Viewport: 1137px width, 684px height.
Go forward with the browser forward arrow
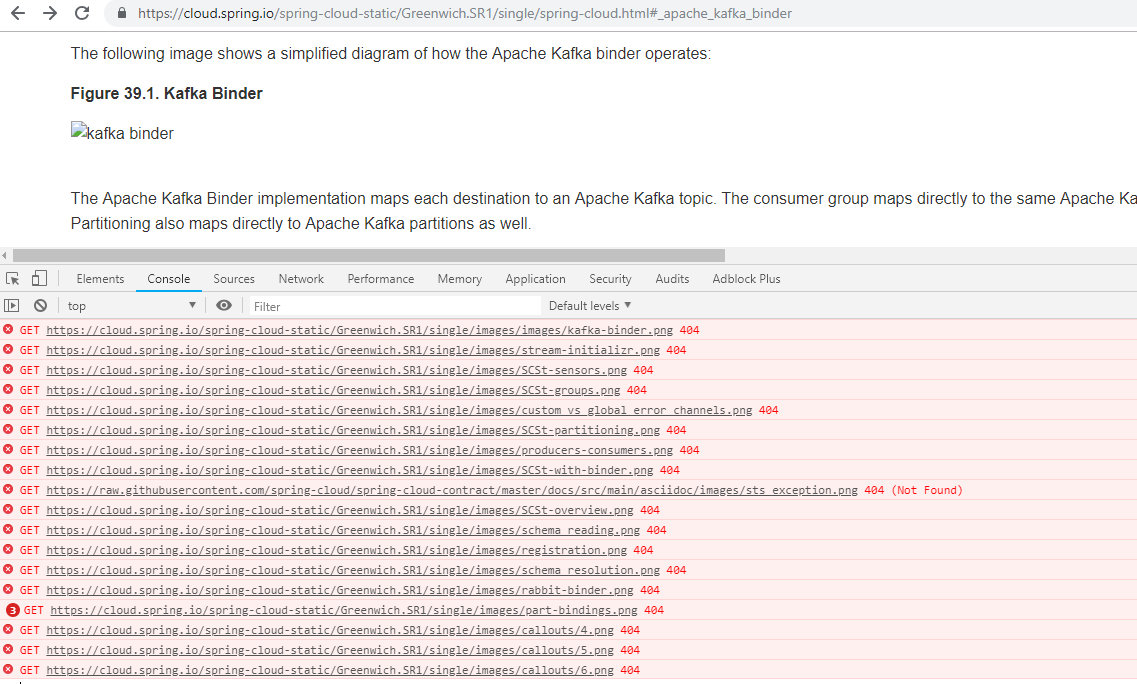[x=50, y=13]
